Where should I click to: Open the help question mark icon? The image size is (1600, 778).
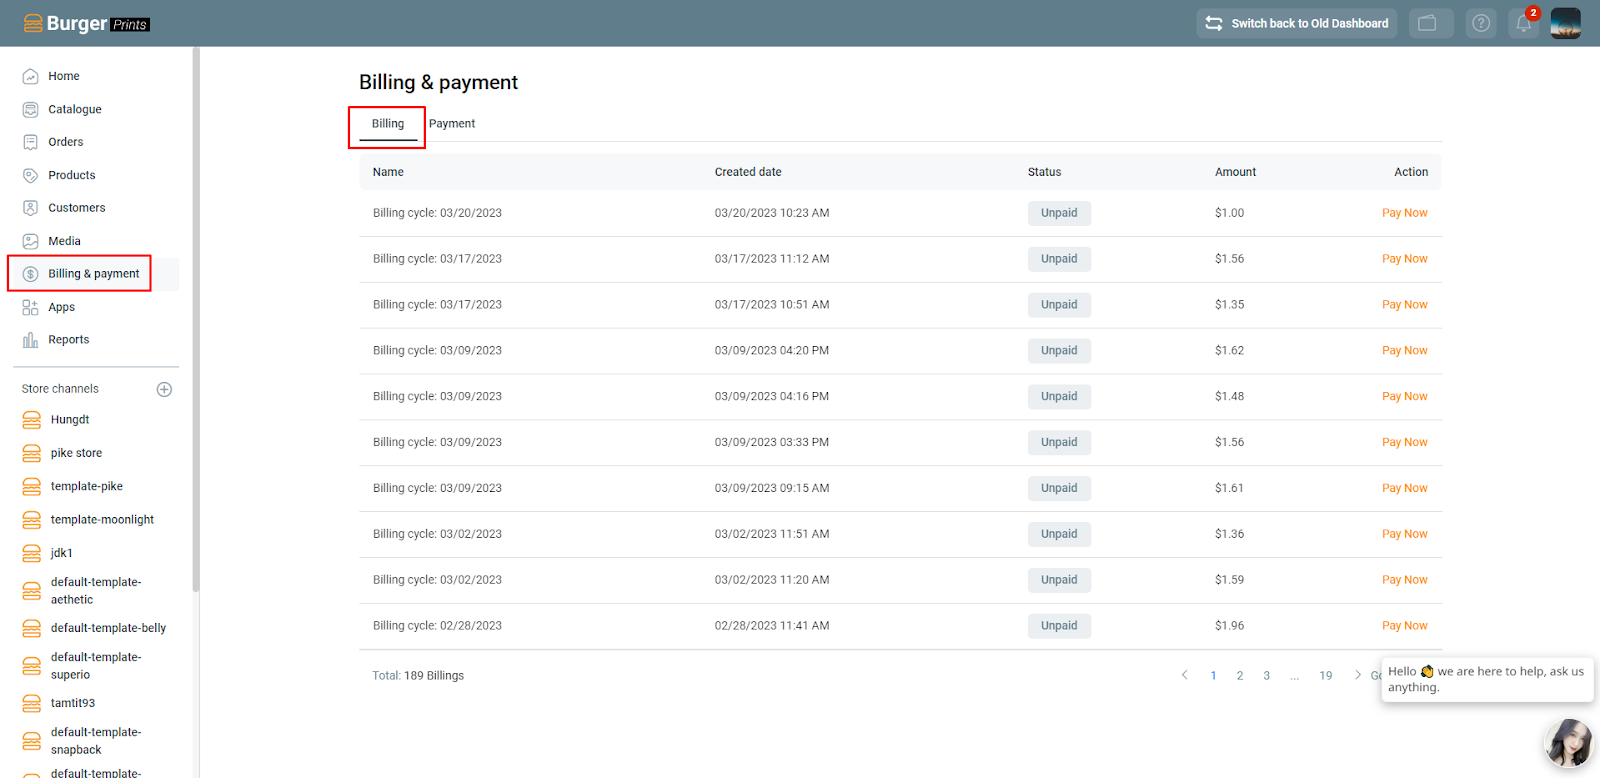coord(1481,23)
